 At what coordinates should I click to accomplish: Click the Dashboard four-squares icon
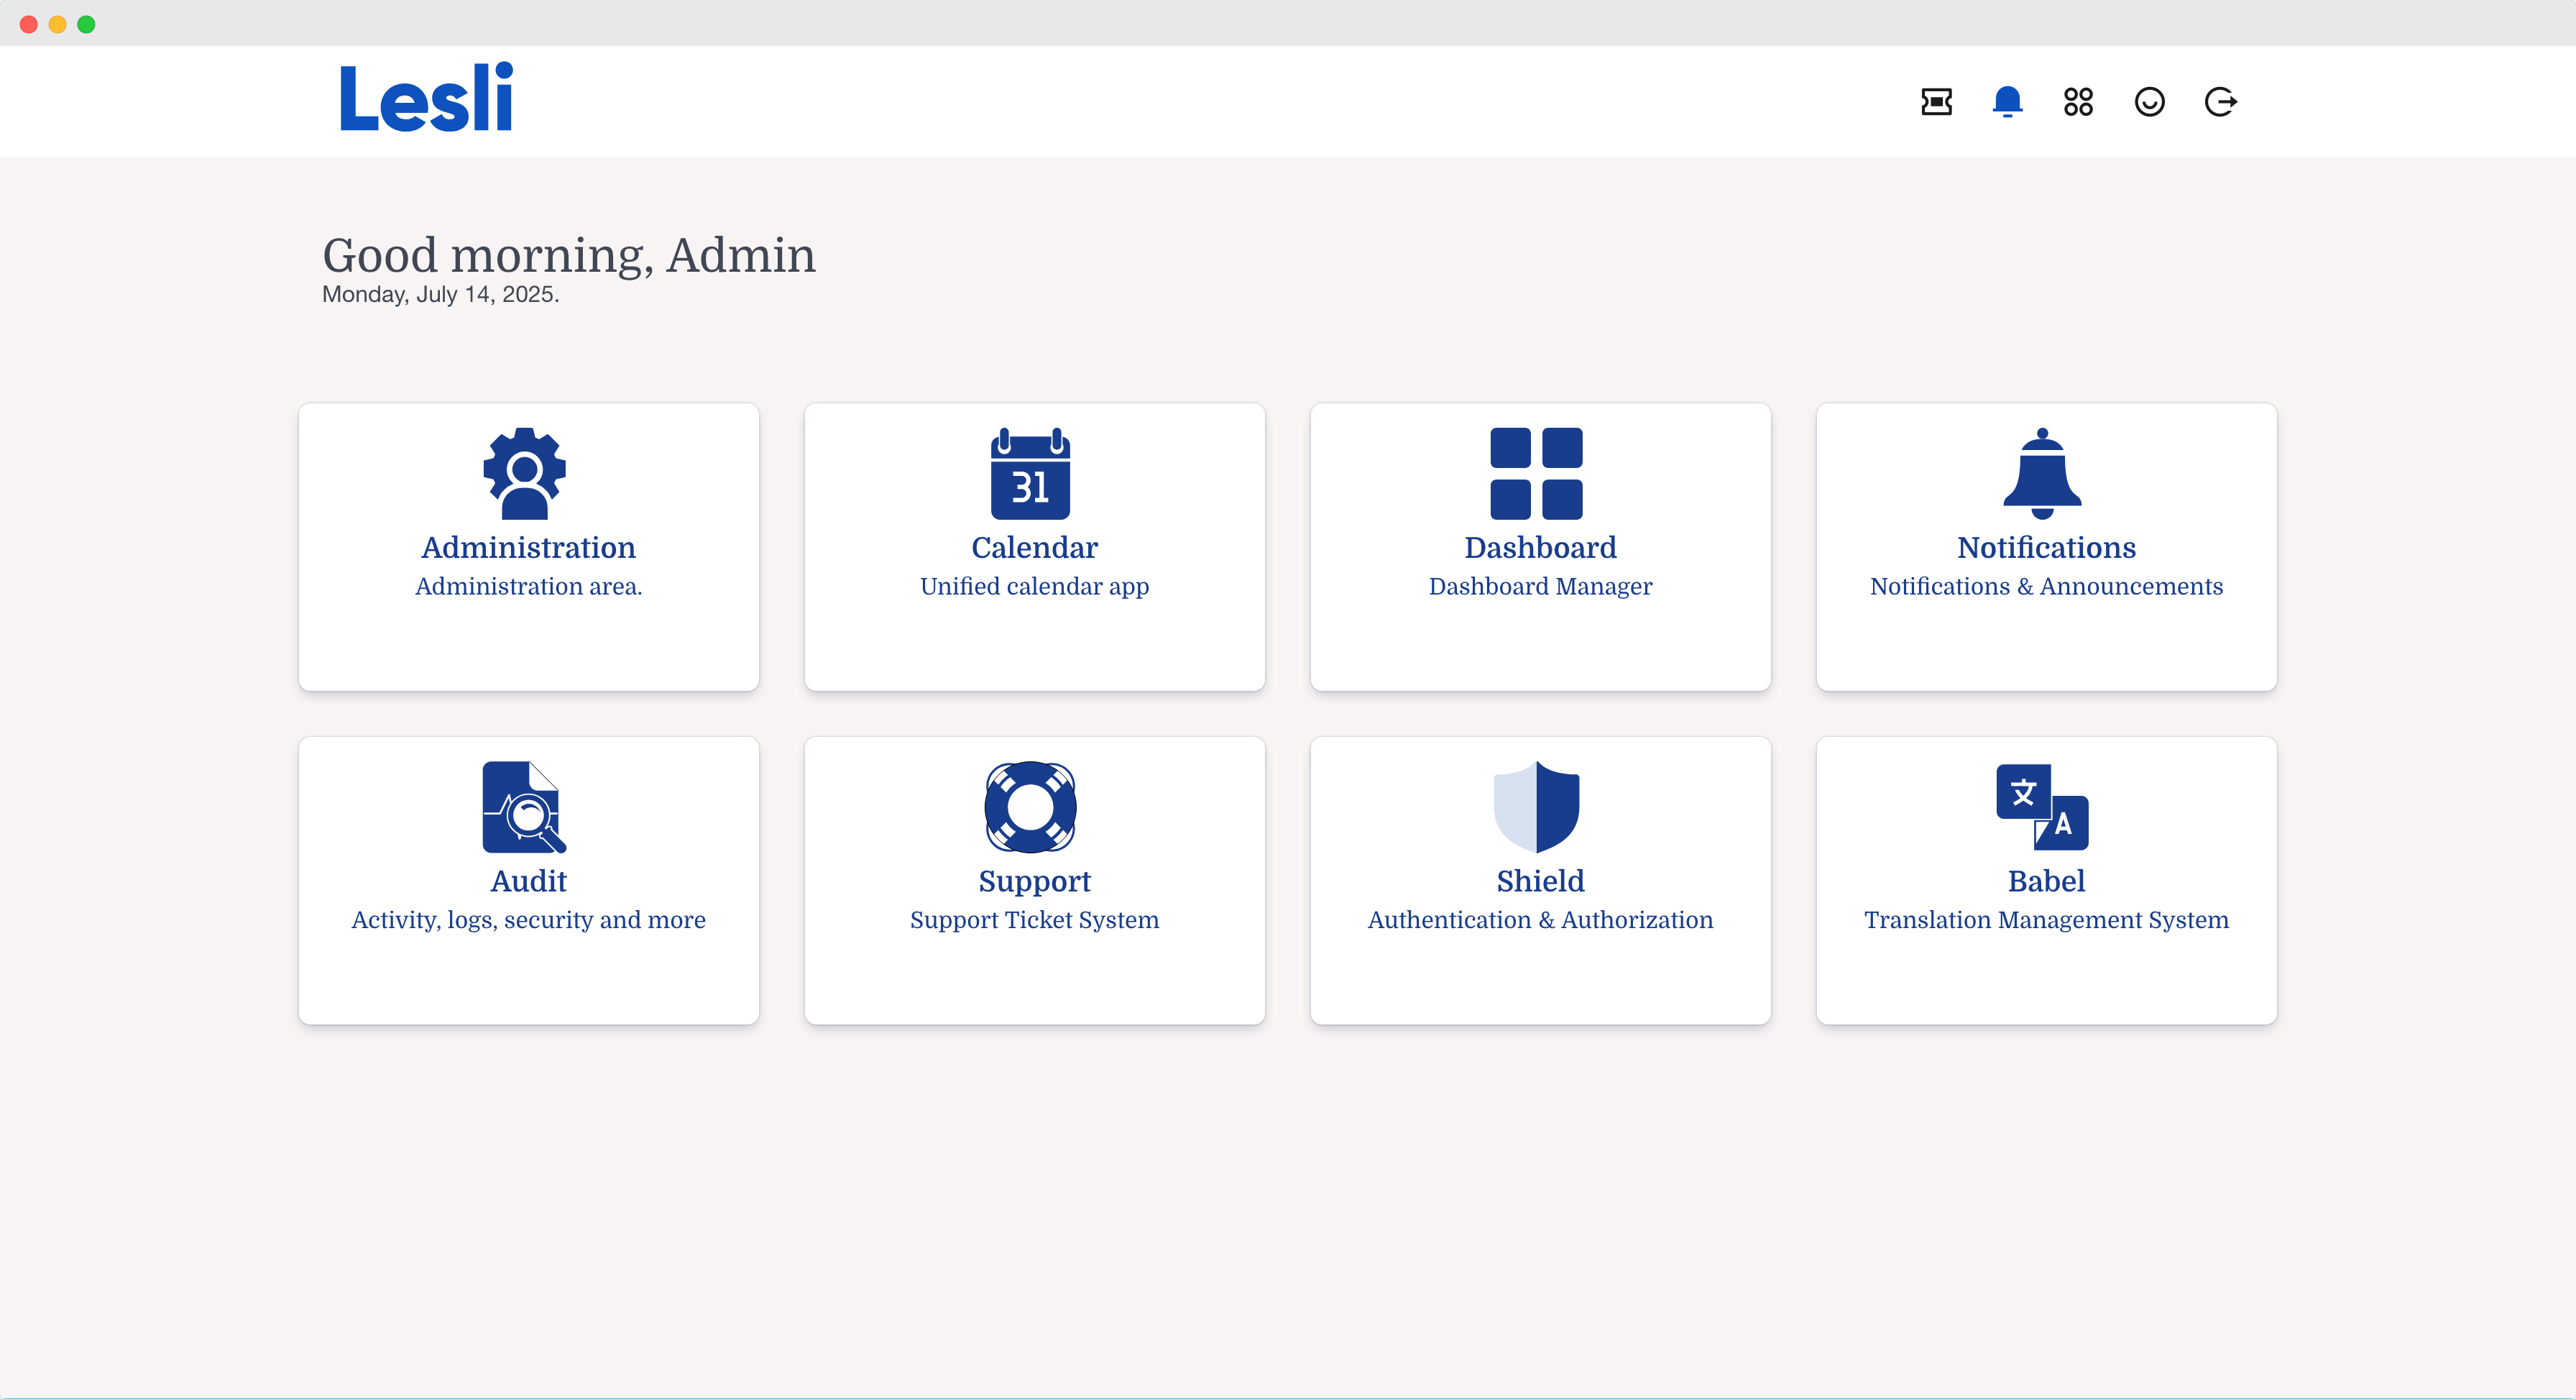pos(1536,474)
